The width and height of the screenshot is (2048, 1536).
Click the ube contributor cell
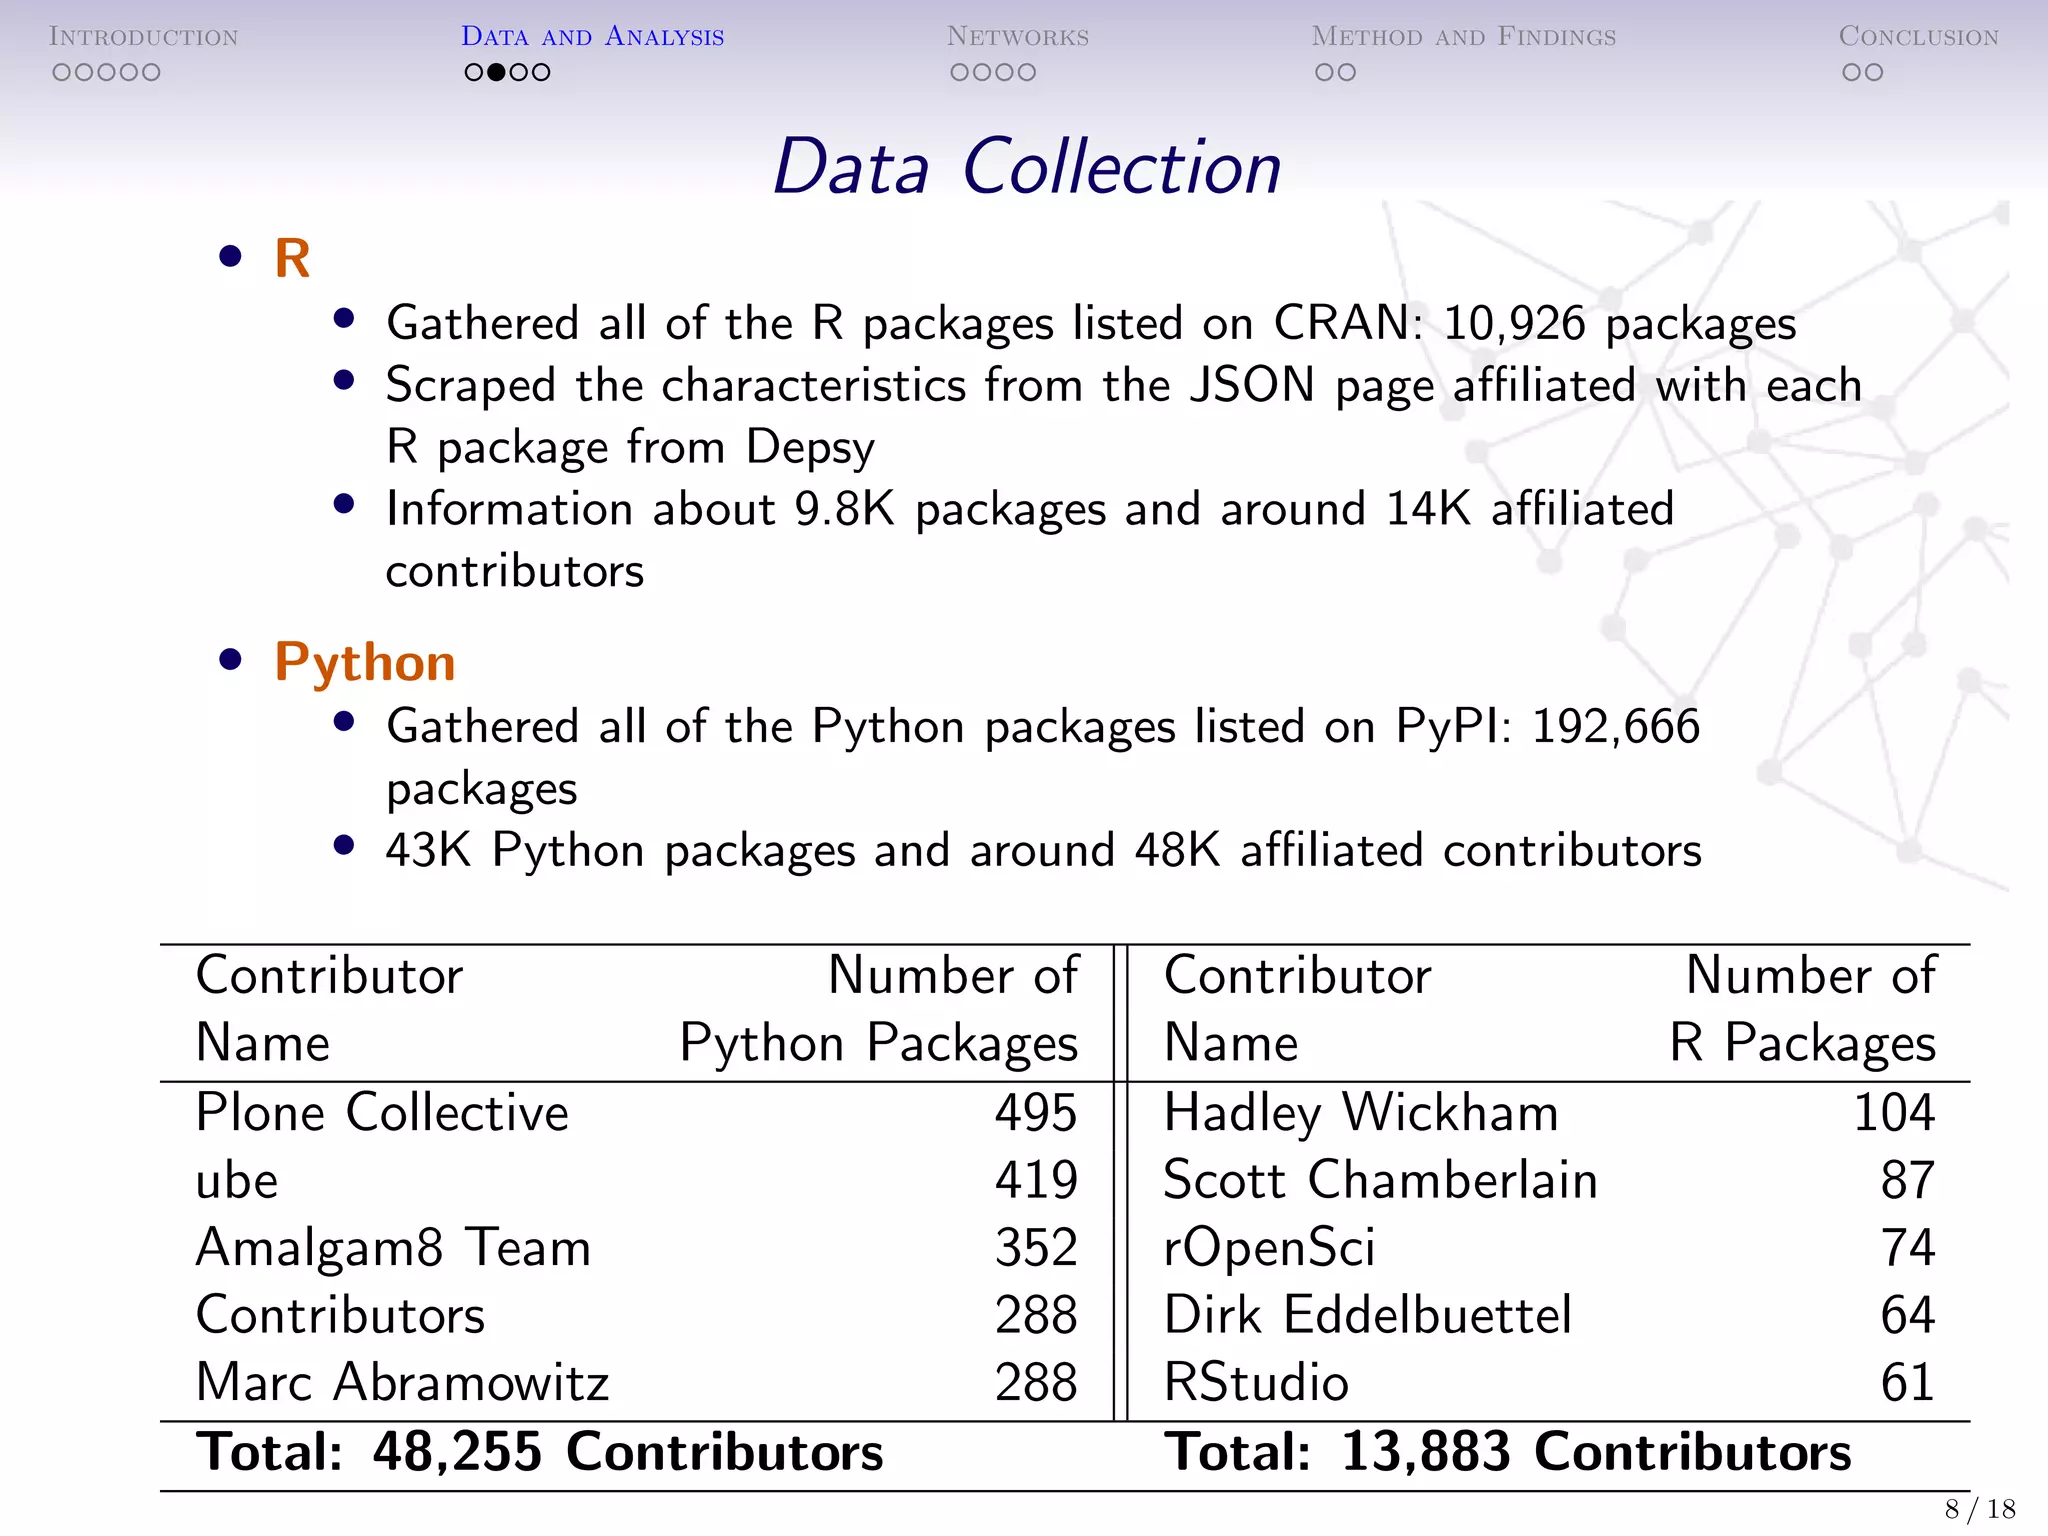(x=237, y=1181)
